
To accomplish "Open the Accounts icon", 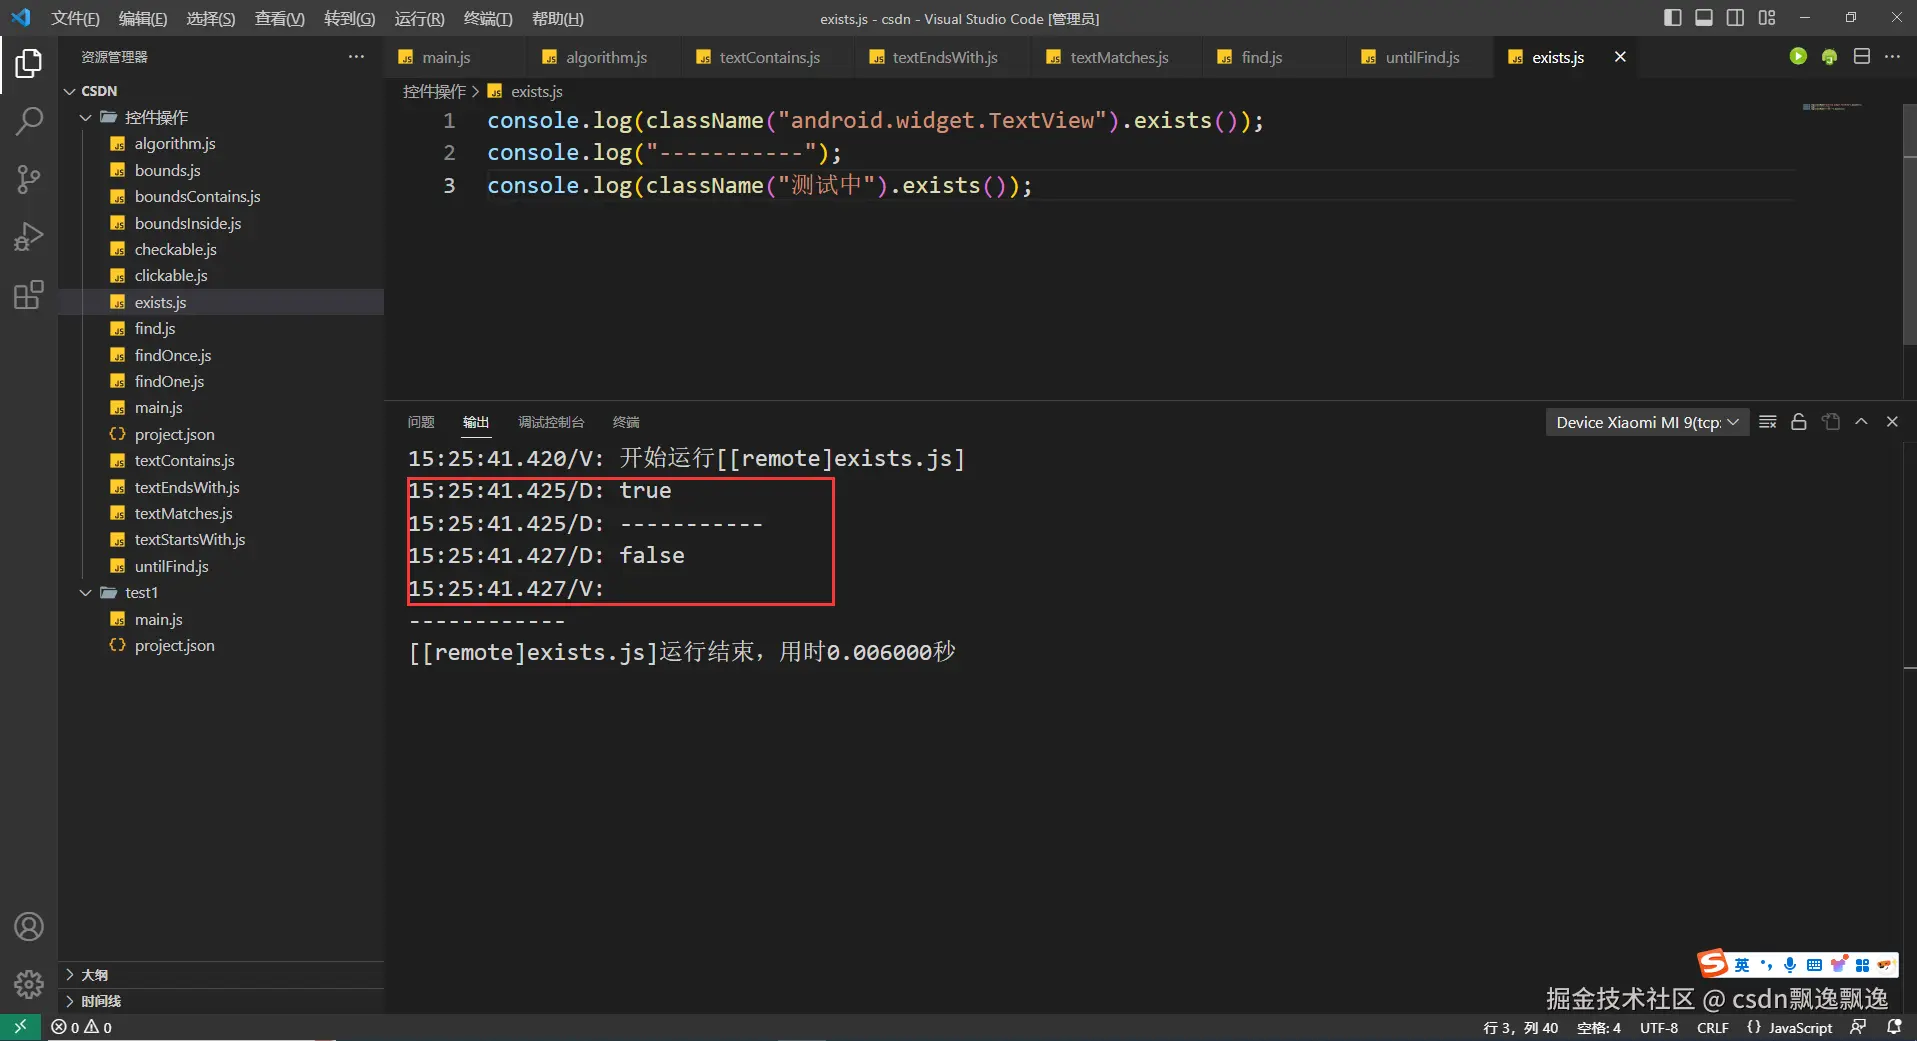I will tap(29, 927).
